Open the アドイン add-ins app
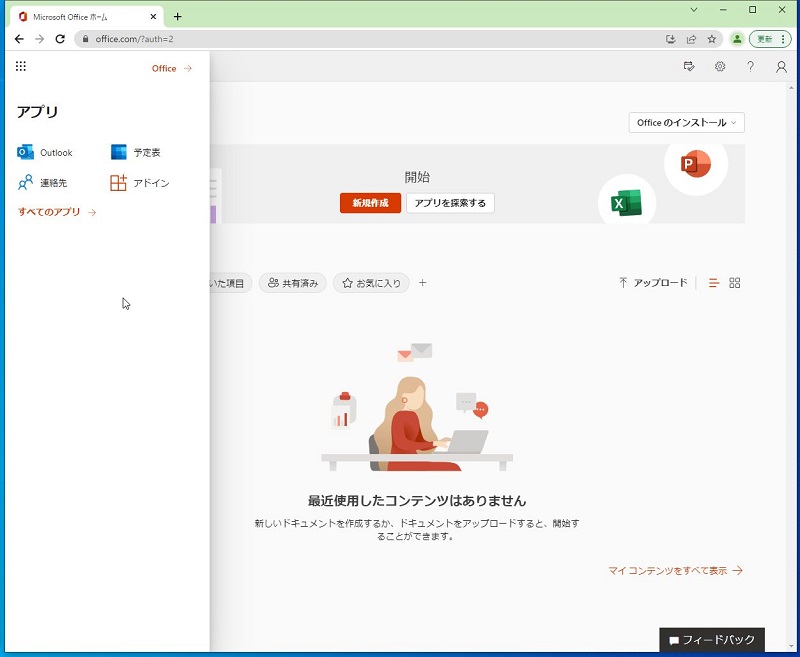 tap(140, 183)
